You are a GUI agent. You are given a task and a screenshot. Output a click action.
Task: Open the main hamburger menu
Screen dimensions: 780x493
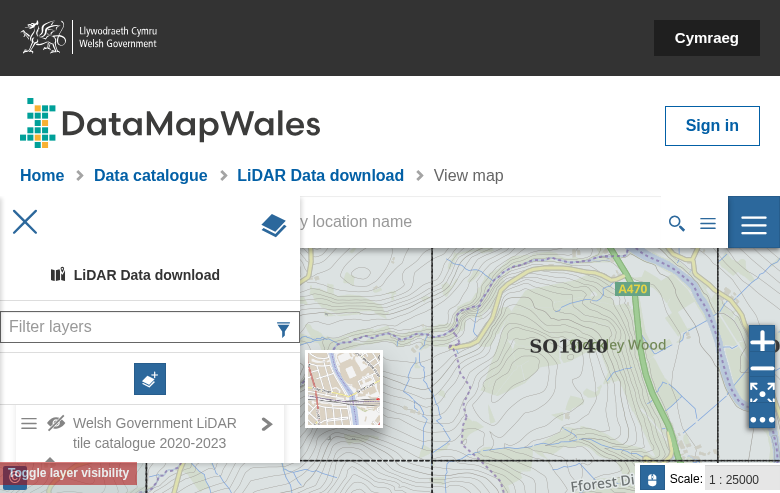[x=754, y=224]
